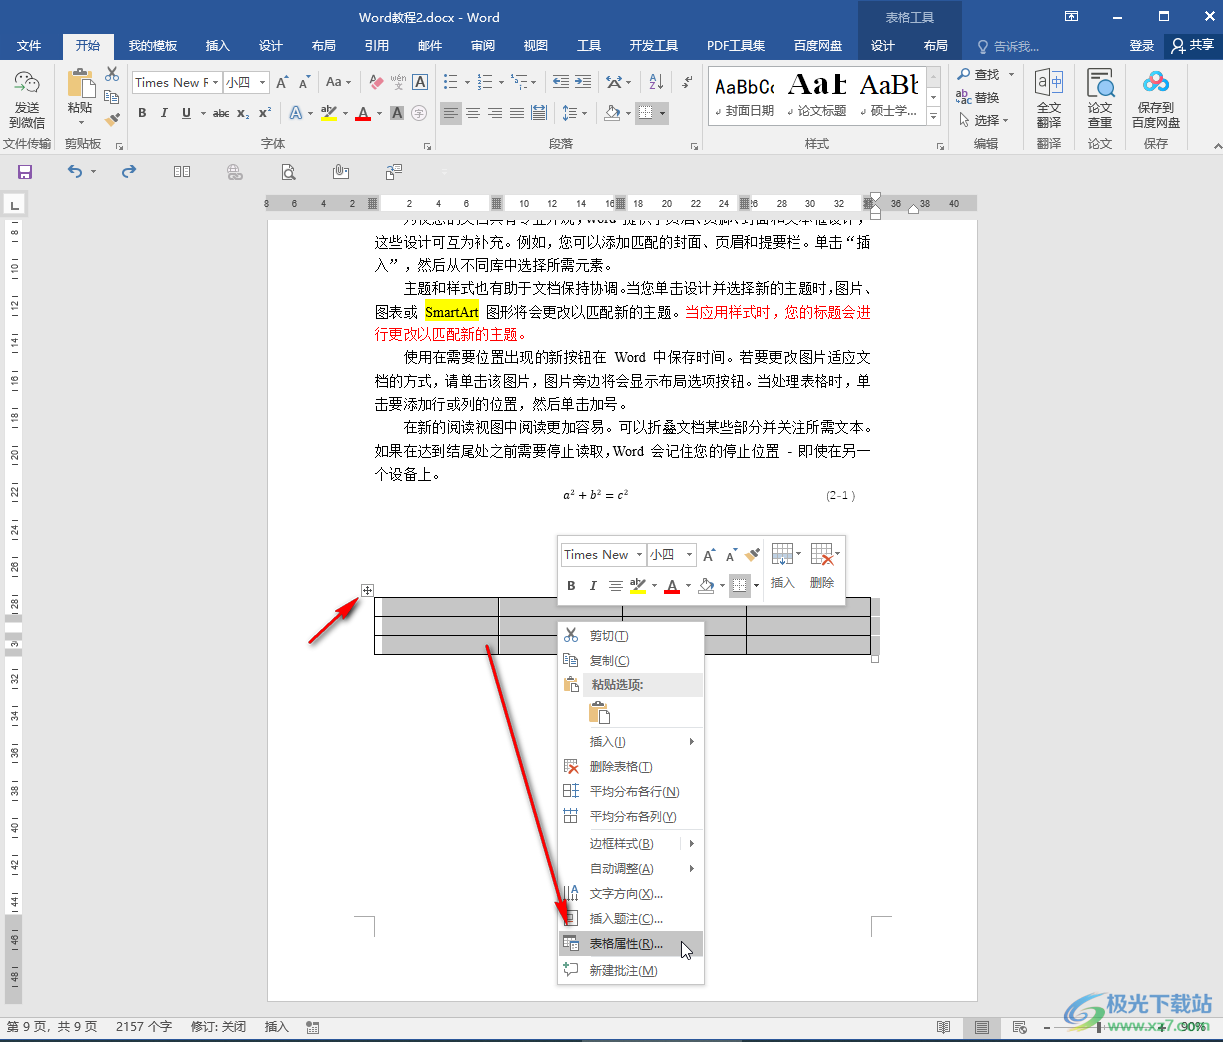
Task: Click the 登录 login button
Action: [1141, 46]
